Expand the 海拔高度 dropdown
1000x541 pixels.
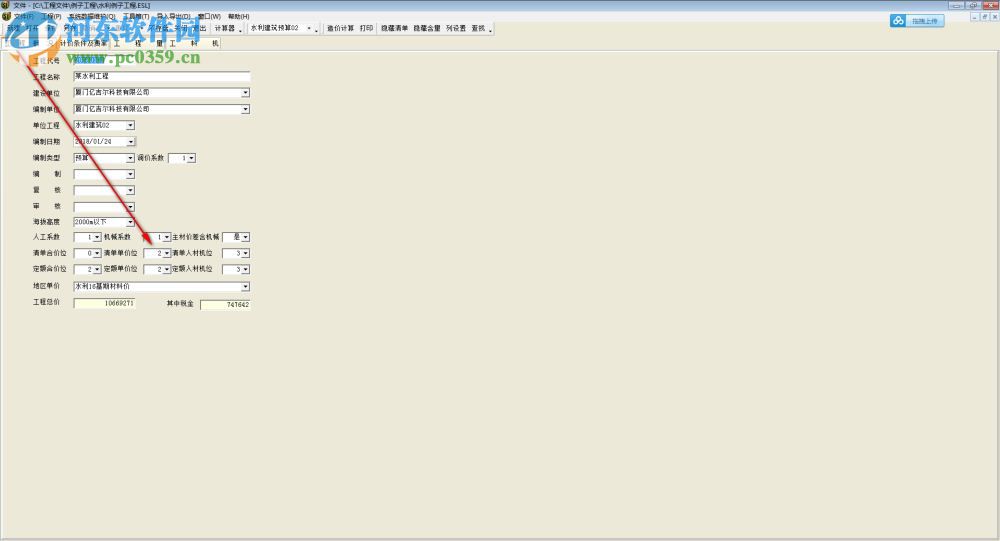tap(130, 222)
